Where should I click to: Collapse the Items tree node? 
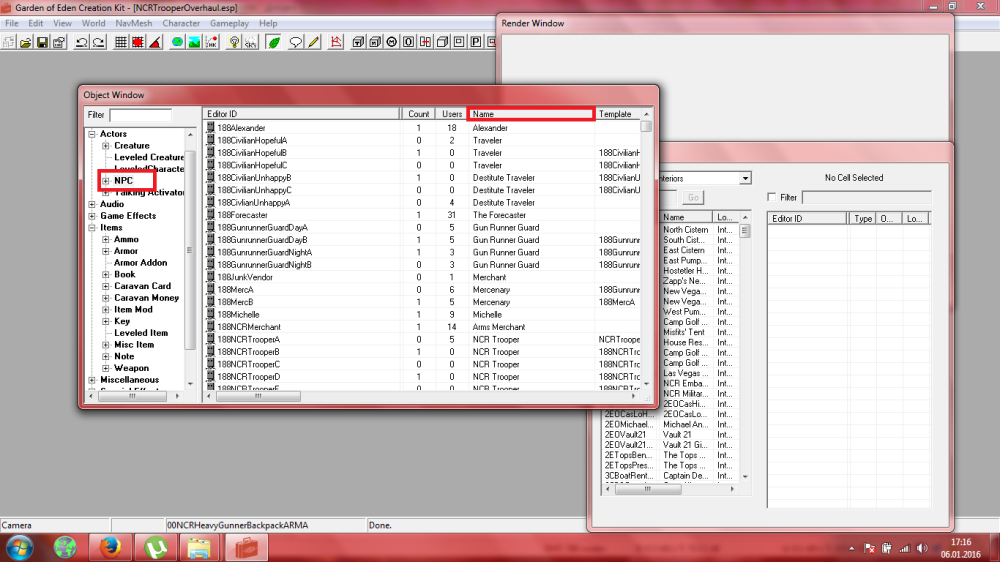coord(92,228)
